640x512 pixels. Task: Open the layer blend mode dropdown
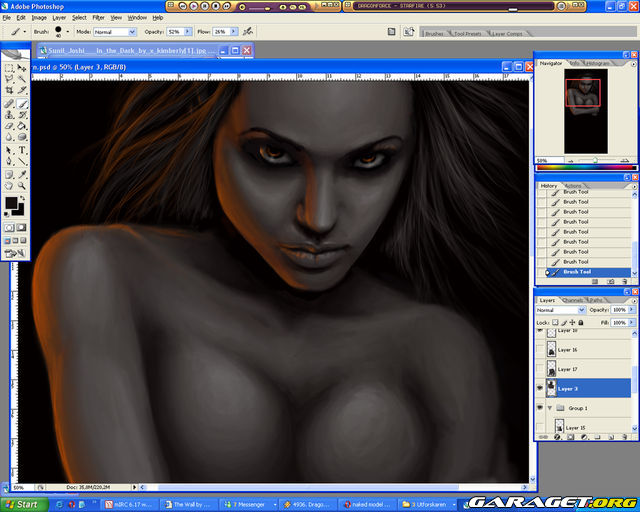[561, 310]
